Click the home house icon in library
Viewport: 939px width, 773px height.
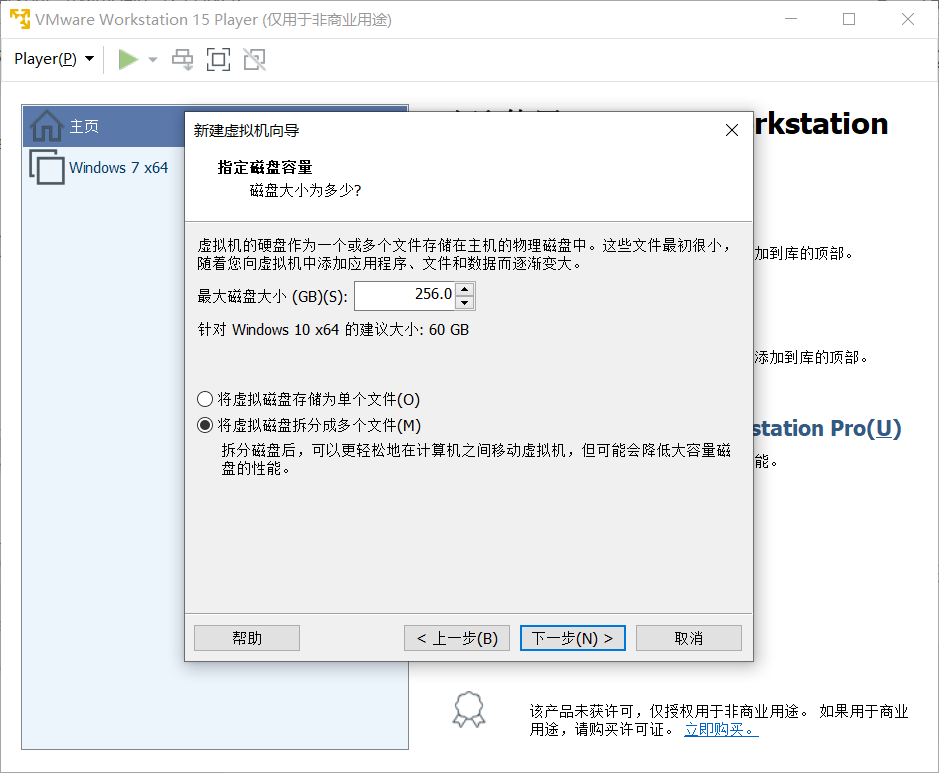pyautogui.click(x=46, y=126)
